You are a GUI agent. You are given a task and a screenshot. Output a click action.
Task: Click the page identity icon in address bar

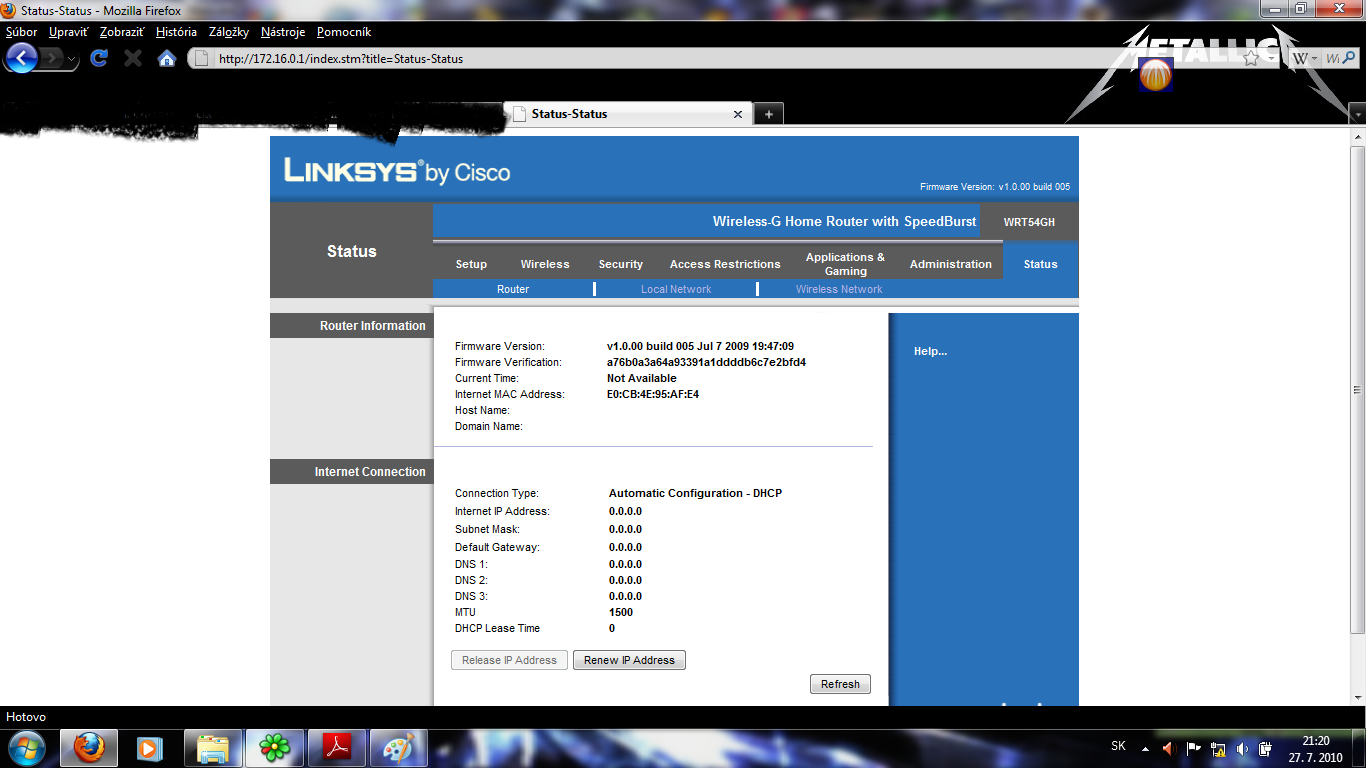click(x=201, y=58)
